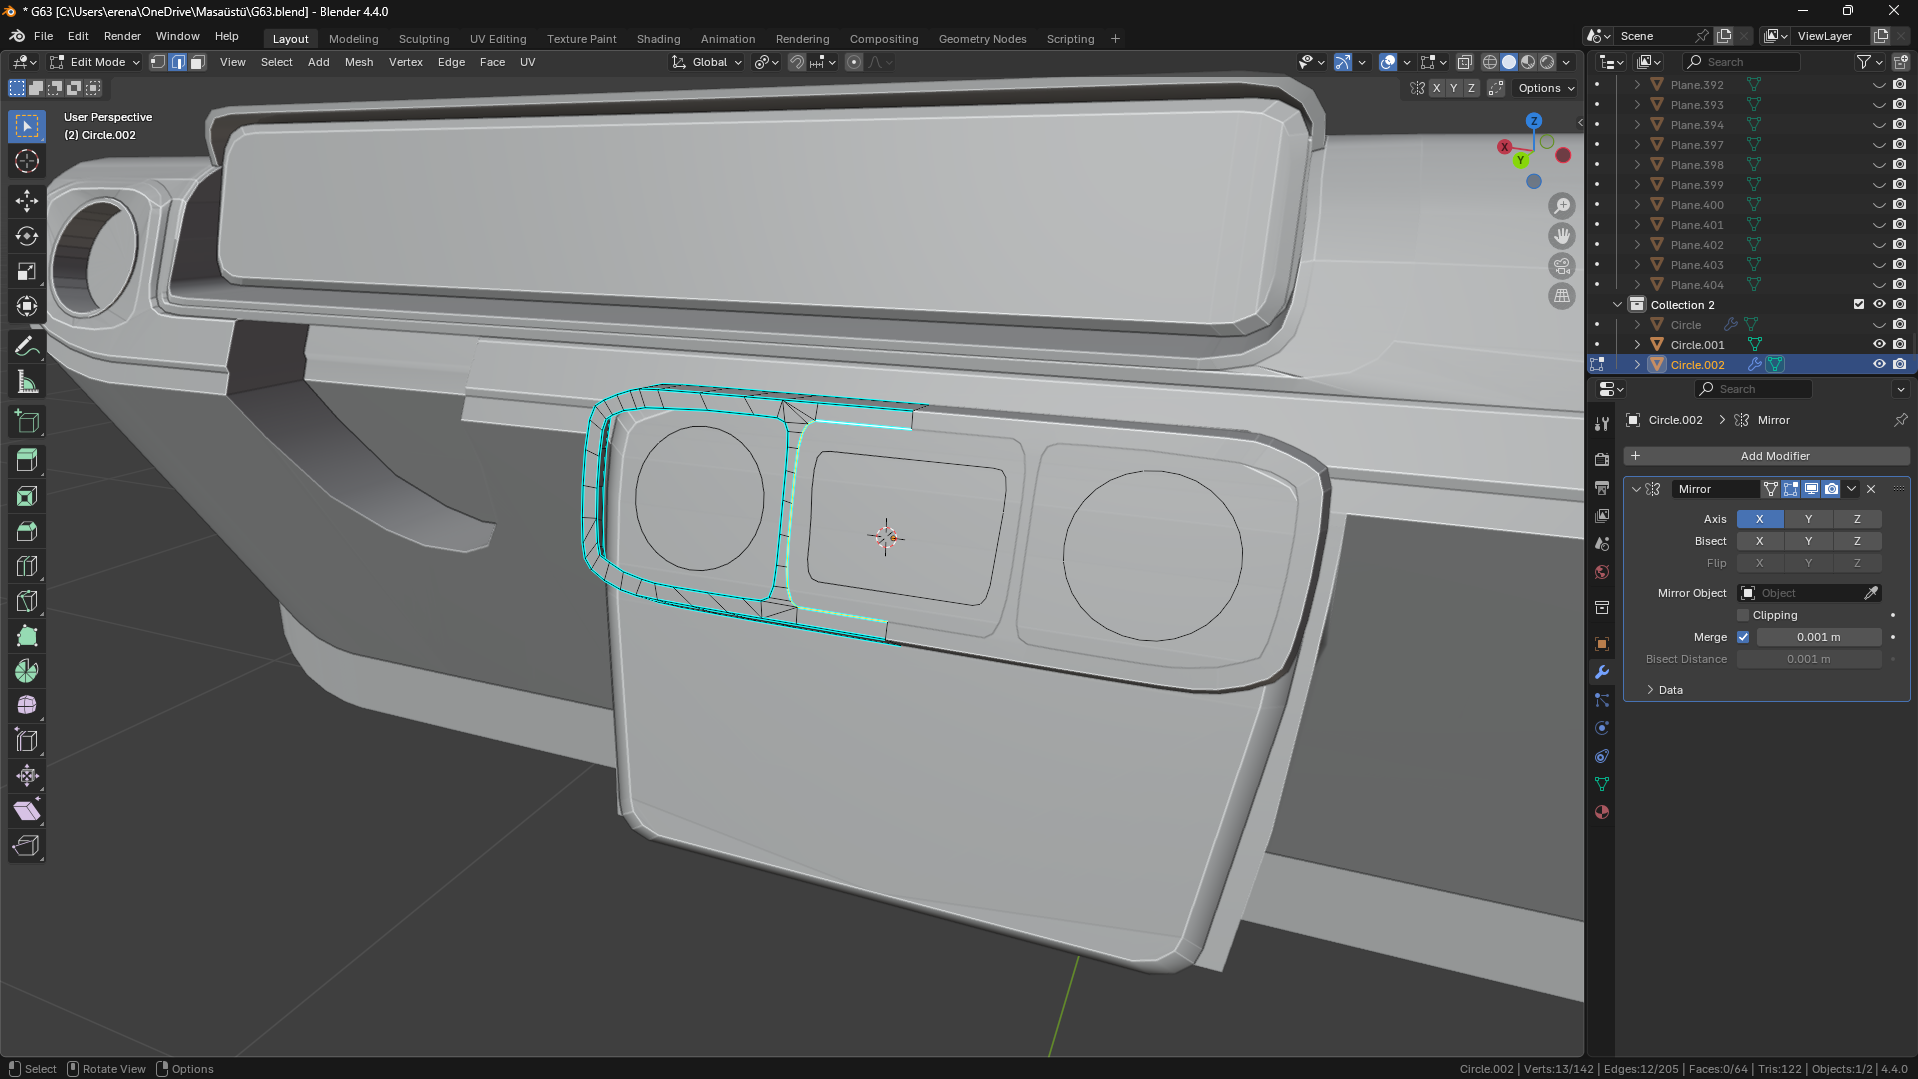Enable the Y axis in Mirror modifier
1918x1079 pixels.
tap(1808, 519)
